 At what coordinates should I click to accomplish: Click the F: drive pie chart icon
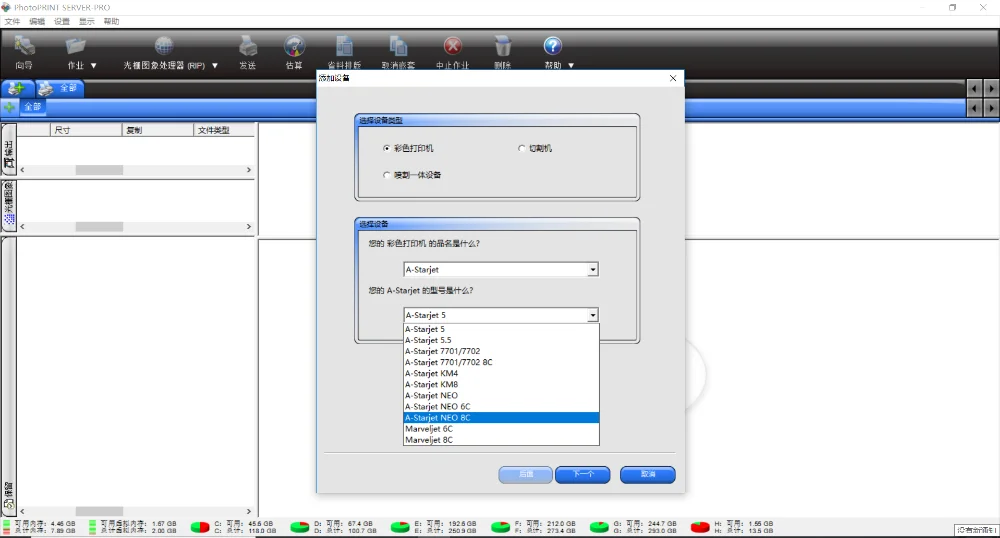pyautogui.click(x=501, y=527)
